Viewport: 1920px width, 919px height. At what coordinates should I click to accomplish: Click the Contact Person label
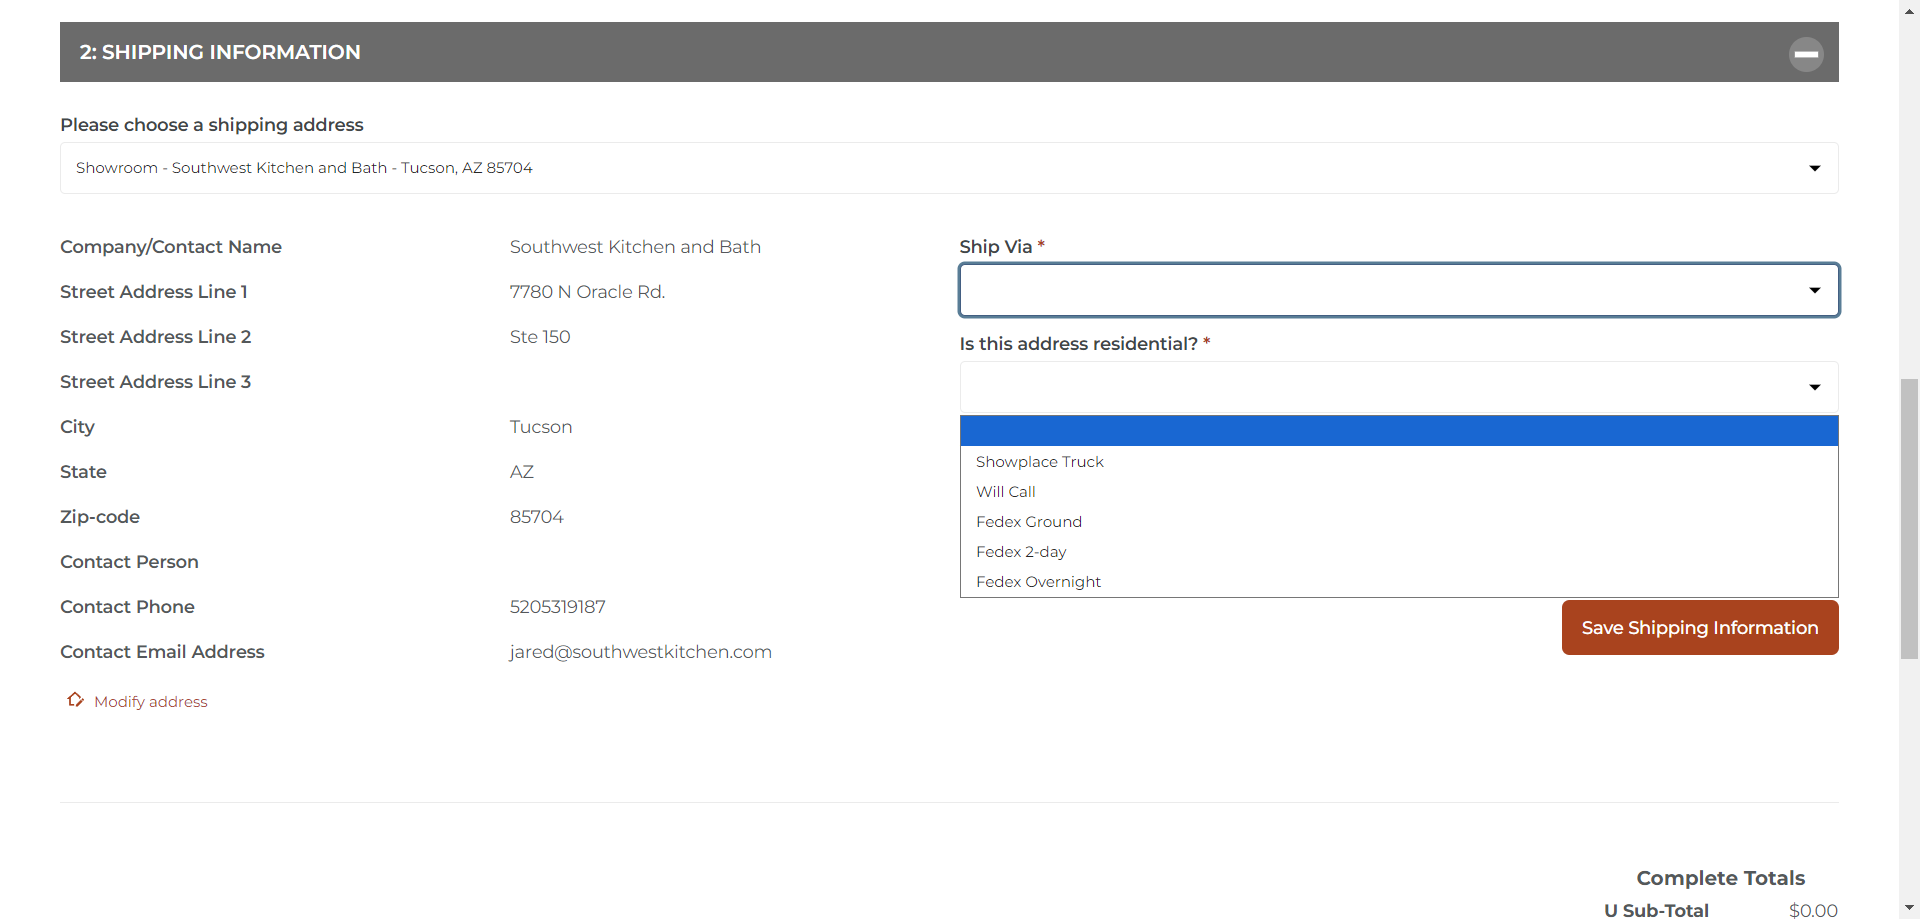click(129, 562)
